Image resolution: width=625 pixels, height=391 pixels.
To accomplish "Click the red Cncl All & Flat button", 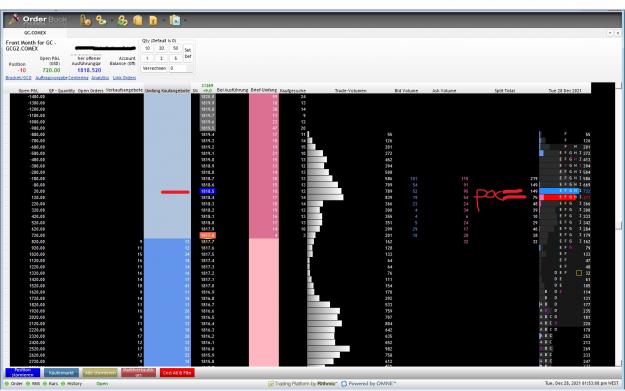I will coord(177,373).
